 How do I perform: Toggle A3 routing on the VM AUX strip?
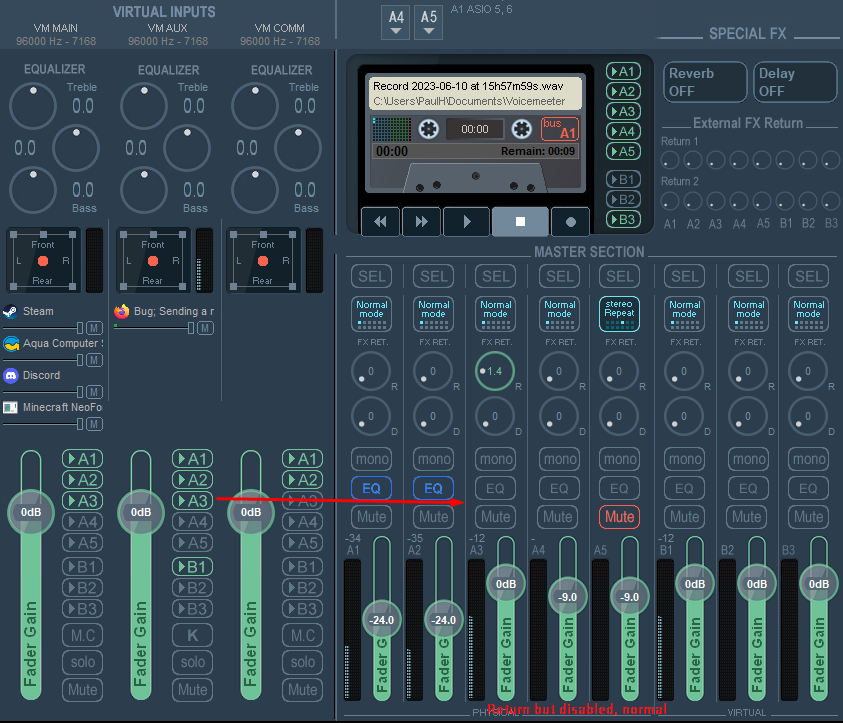click(x=192, y=501)
